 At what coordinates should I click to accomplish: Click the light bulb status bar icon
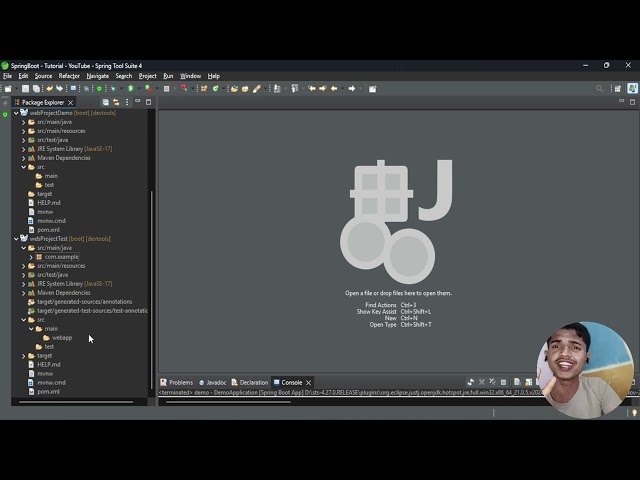pyautogui.click(x=634, y=413)
